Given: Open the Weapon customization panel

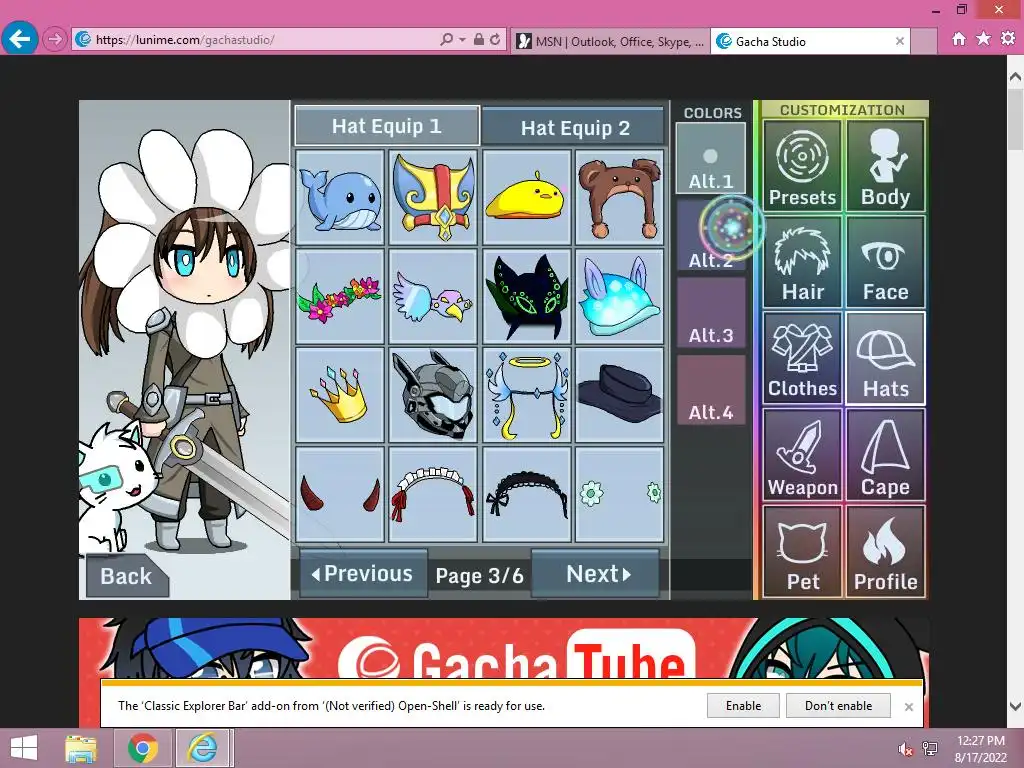Looking at the screenshot, I should (802, 455).
